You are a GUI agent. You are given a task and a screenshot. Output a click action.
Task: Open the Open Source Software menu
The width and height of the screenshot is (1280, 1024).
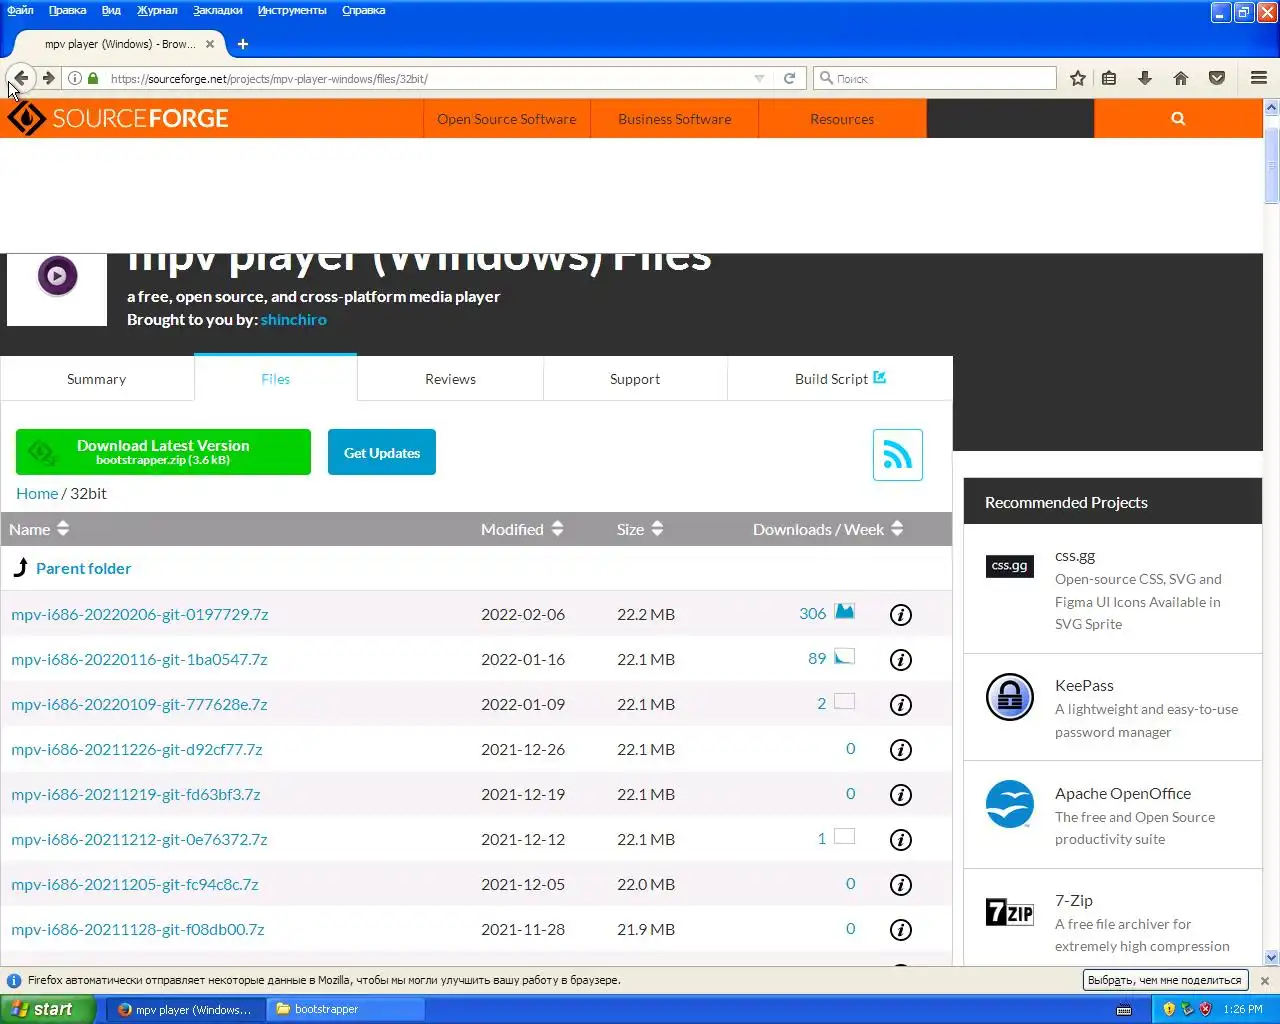click(507, 118)
